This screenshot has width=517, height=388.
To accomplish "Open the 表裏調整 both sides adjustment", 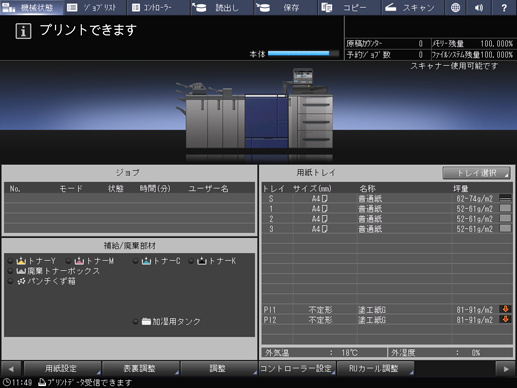I will tap(140, 368).
